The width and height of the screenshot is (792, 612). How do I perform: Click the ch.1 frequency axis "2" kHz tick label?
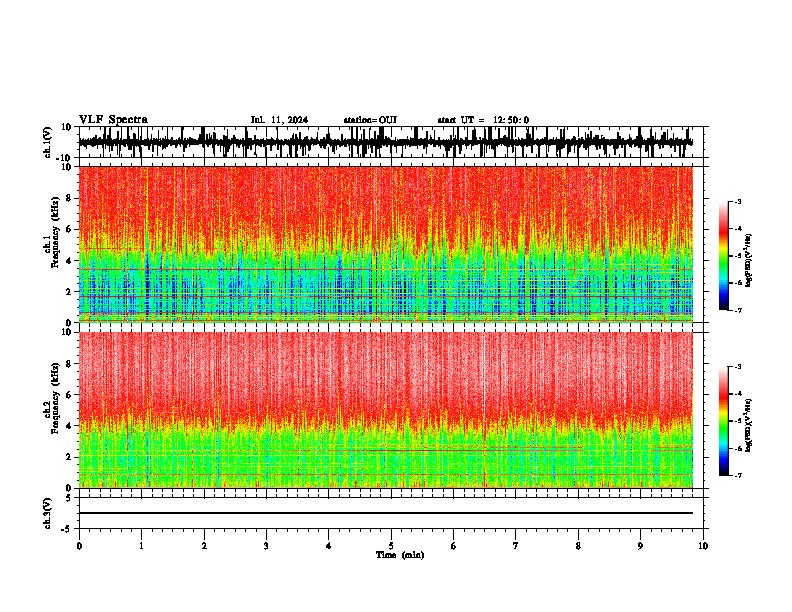click(x=69, y=292)
